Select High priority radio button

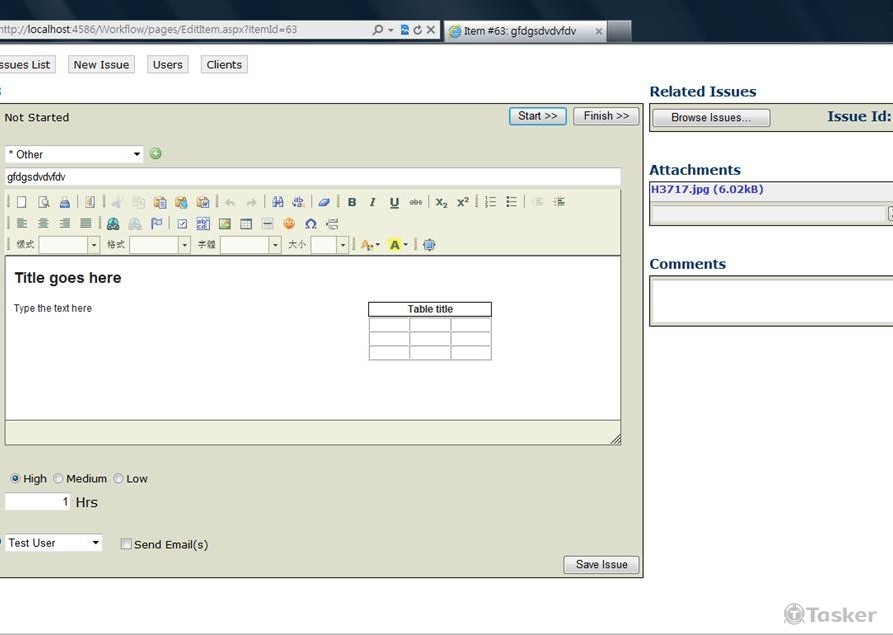[15, 479]
